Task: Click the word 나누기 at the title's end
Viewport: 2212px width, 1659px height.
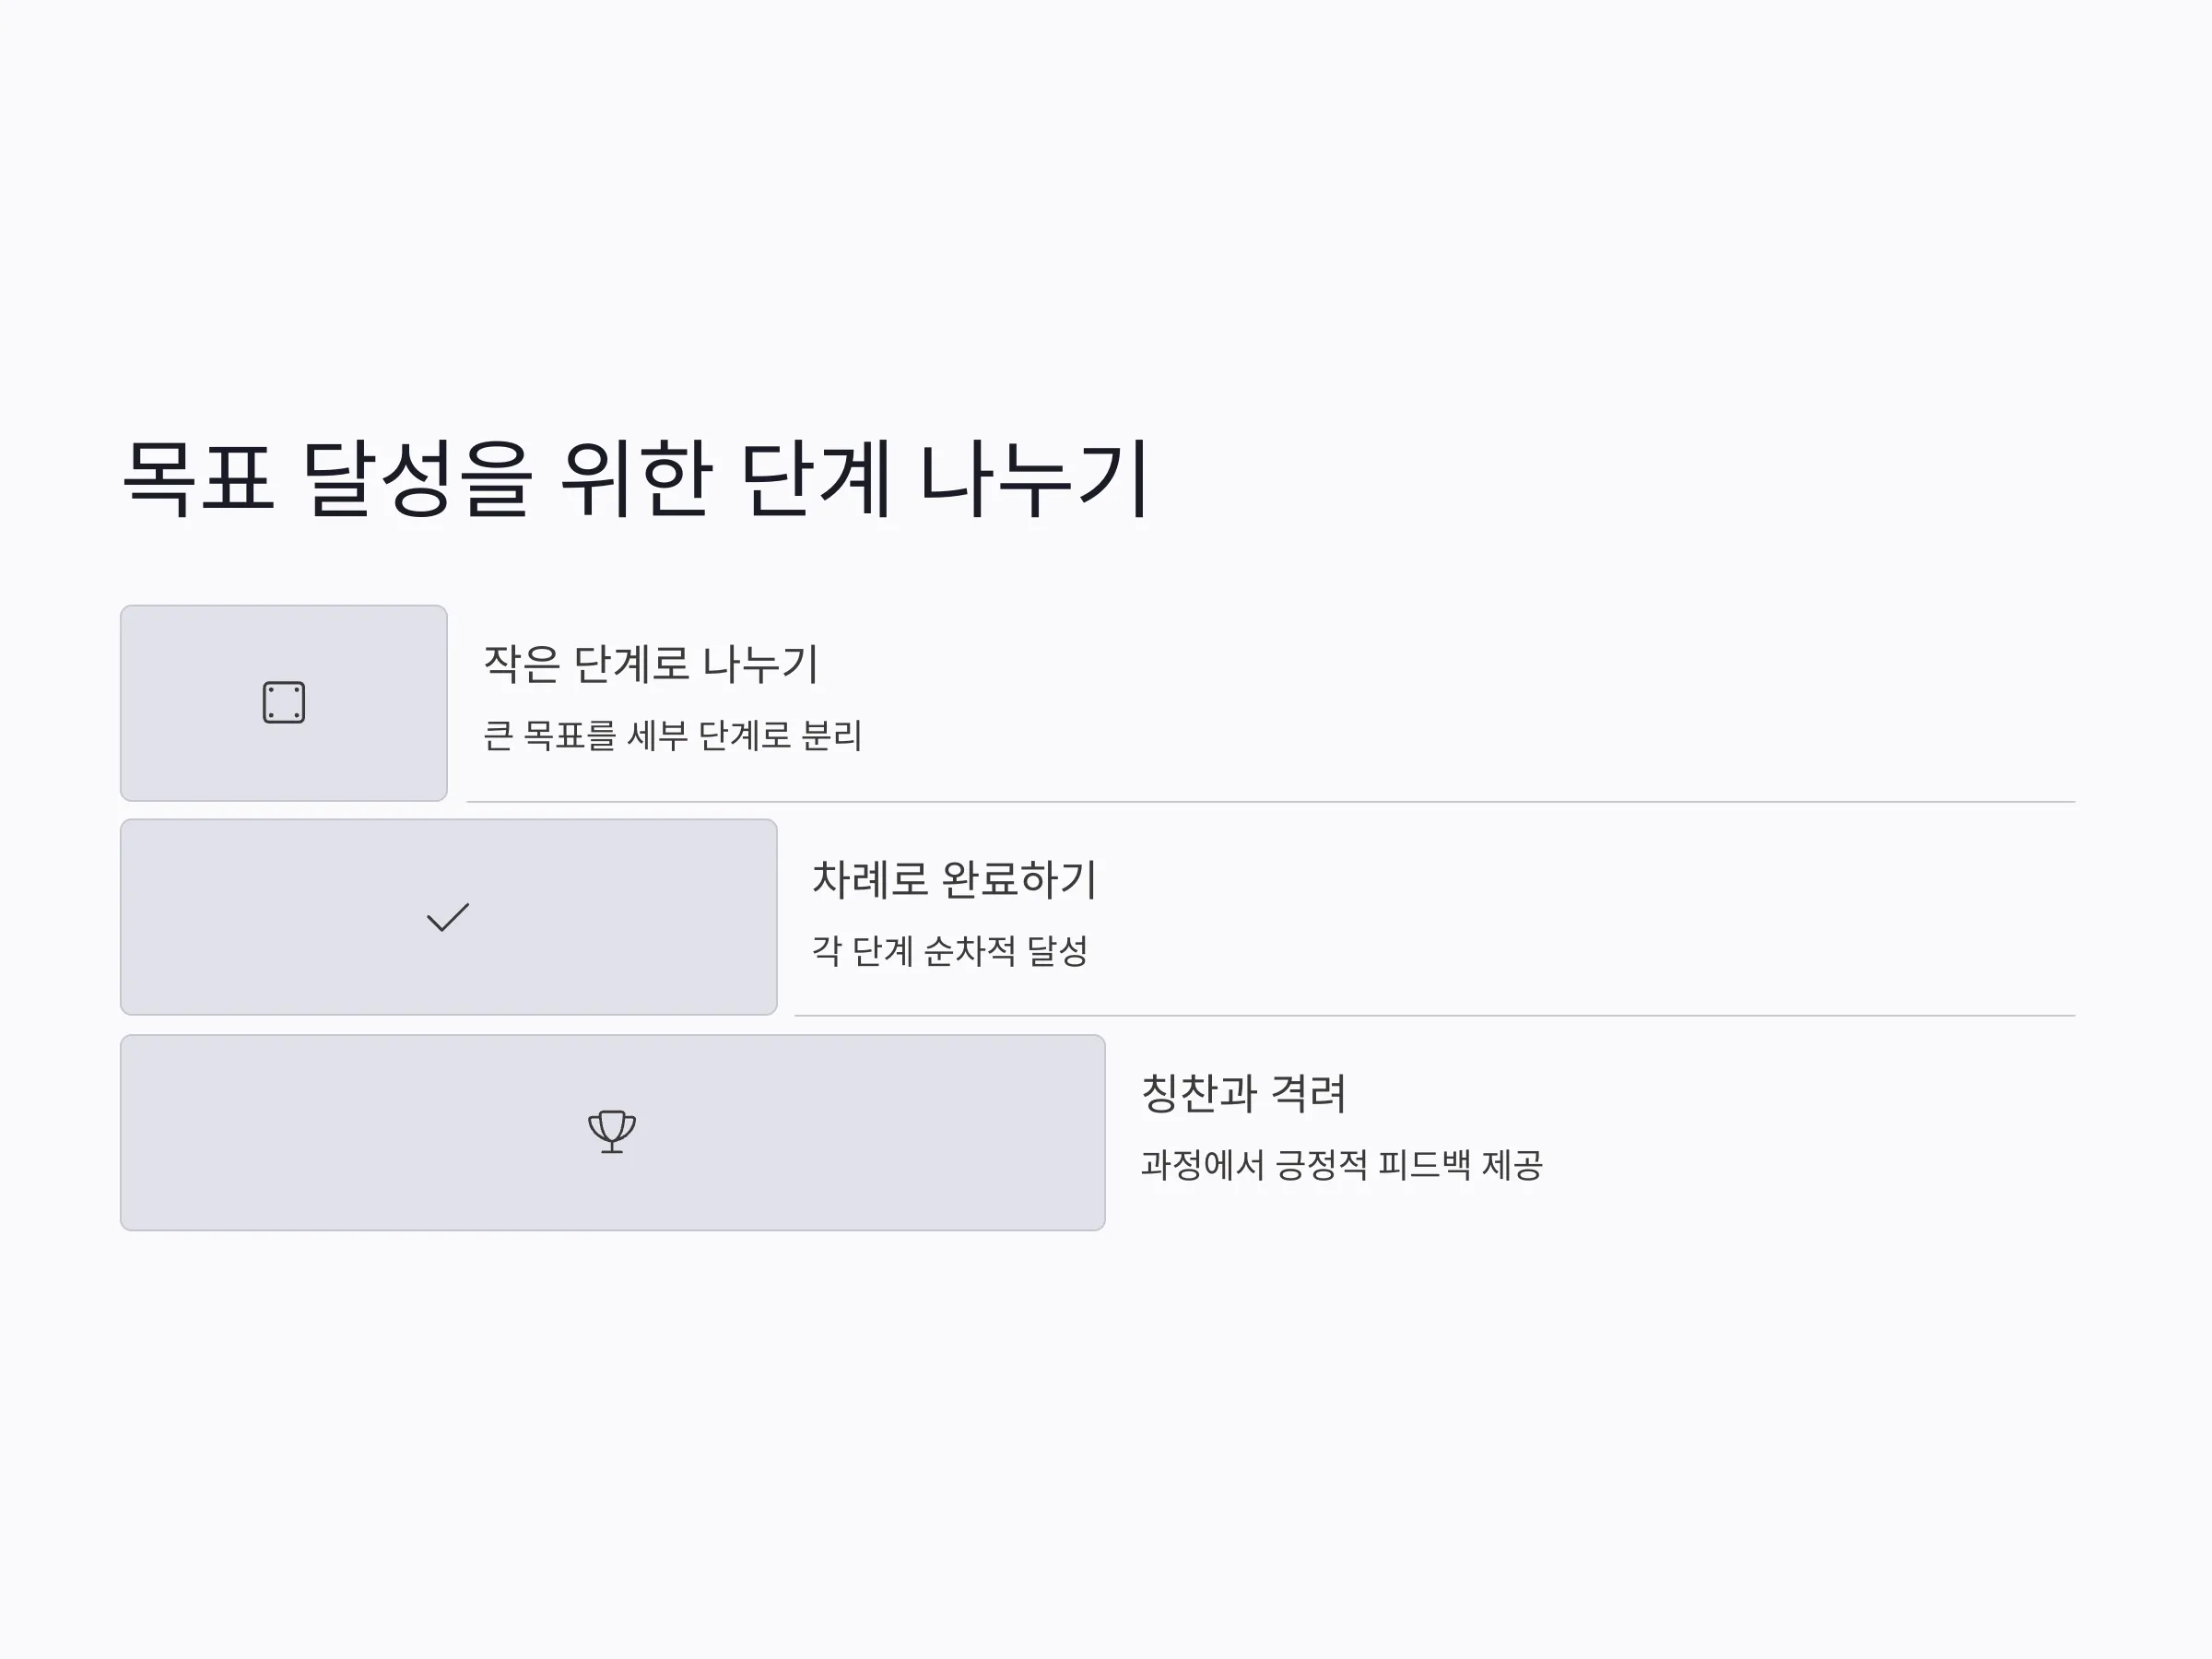Action: [x=1034, y=479]
